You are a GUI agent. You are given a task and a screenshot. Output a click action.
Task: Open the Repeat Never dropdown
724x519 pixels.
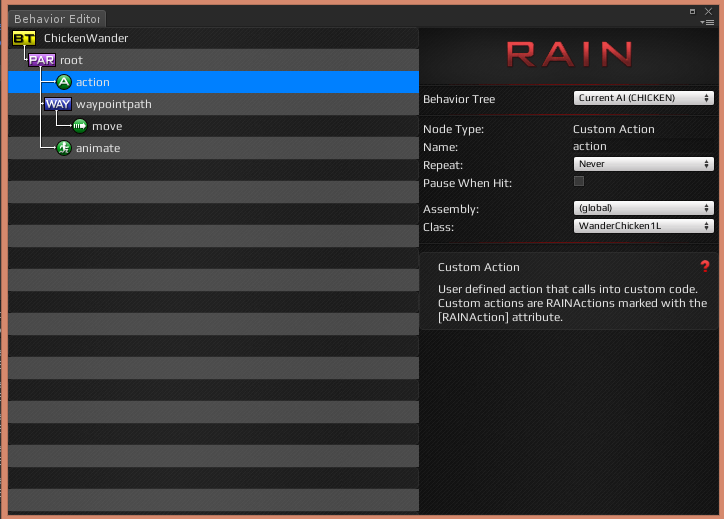[643, 164]
